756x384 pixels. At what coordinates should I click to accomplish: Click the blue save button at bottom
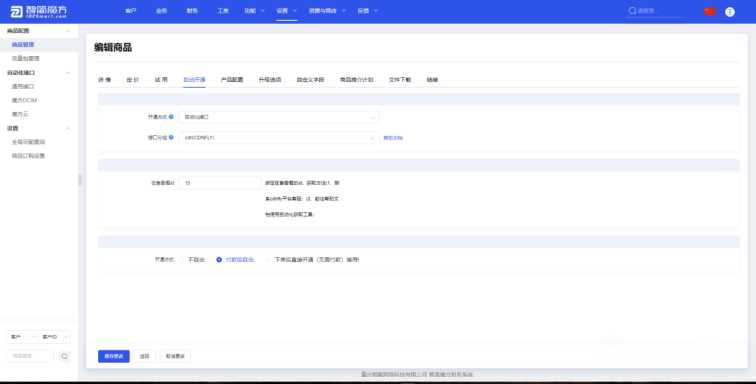click(114, 356)
